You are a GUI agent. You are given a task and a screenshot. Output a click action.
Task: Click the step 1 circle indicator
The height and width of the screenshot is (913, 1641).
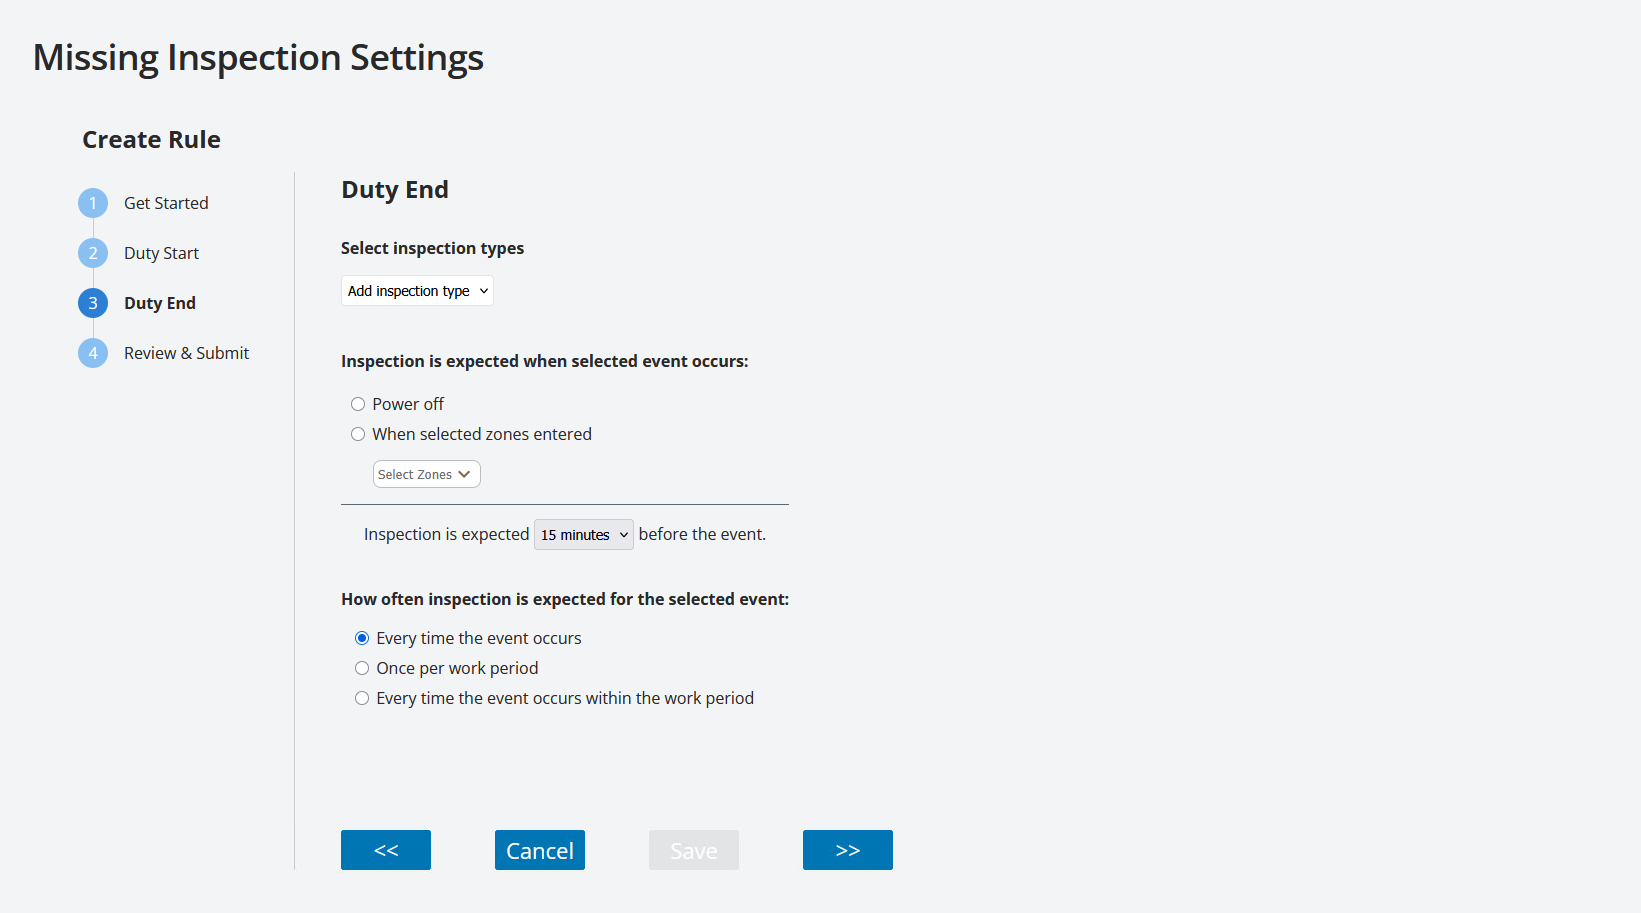tap(92, 202)
